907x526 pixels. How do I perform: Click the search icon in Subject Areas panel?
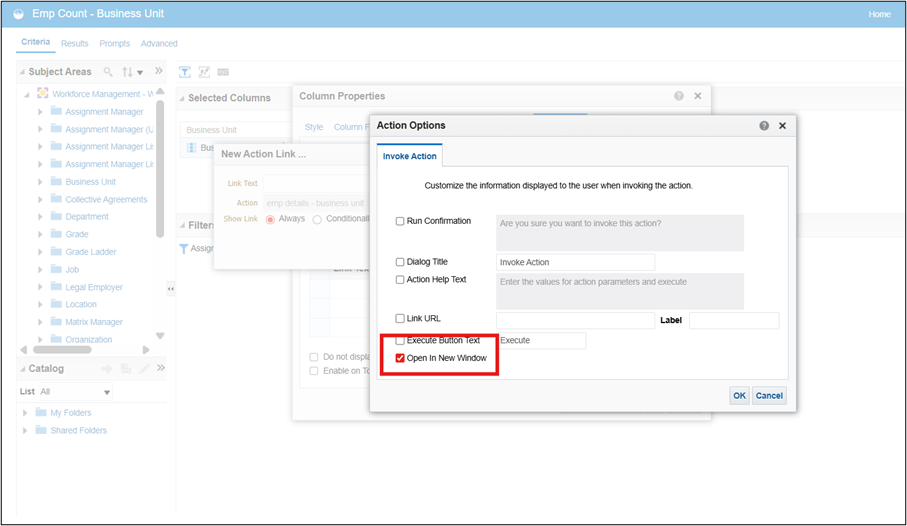point(108,72)
